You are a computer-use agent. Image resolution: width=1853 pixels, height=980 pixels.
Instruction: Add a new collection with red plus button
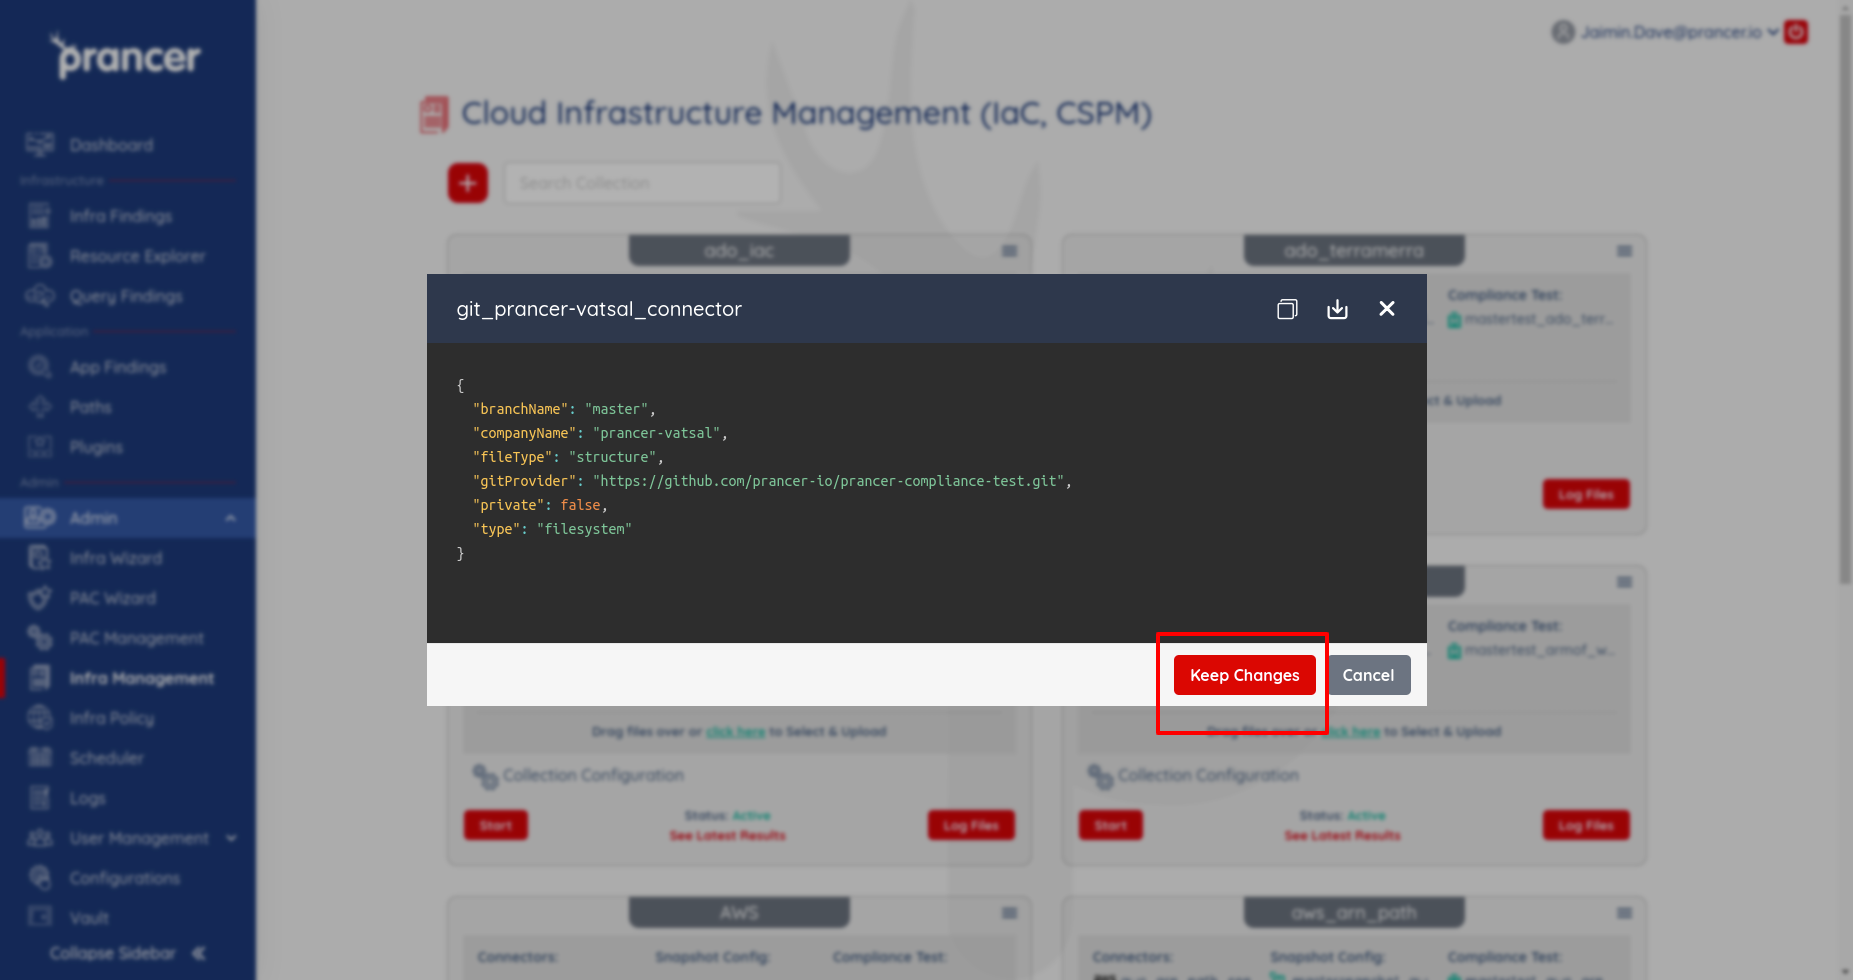point(467,183)
